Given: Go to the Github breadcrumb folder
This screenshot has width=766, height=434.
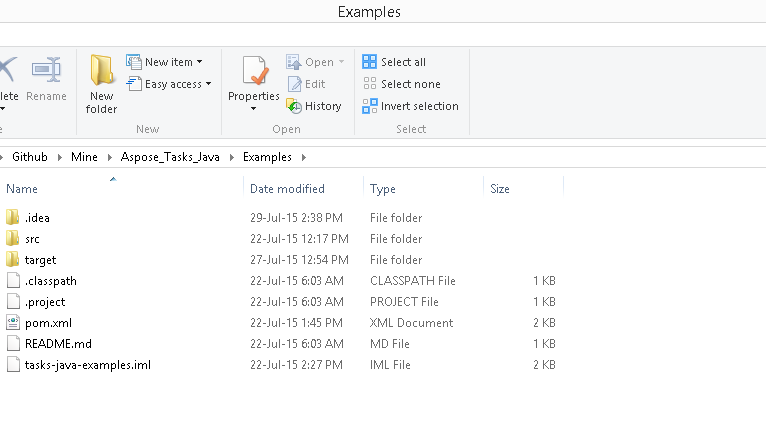Looking at the screenshot, I should click(30, 157).
